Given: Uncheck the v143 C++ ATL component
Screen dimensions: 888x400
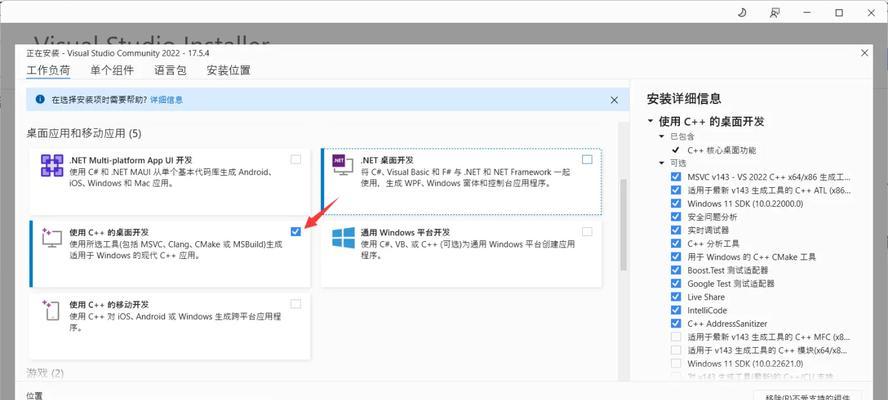Looking at the screenshot, I should pyautogui.click(x=676, y=190).
